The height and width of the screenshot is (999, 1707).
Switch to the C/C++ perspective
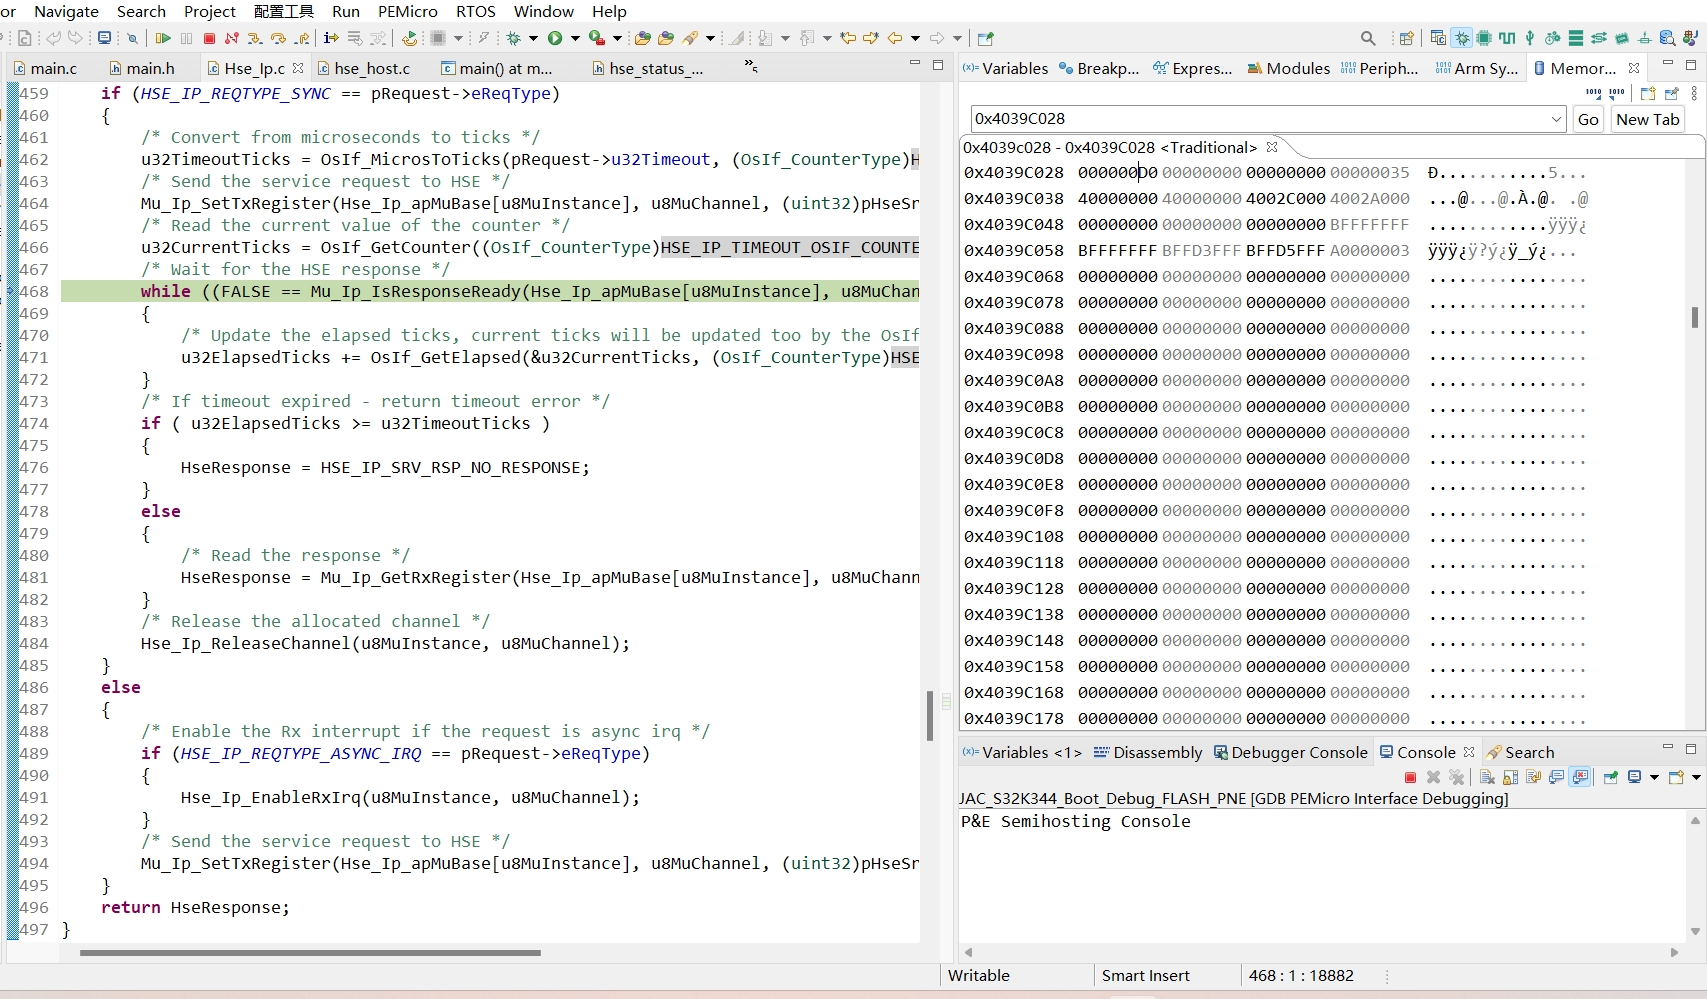[x=1438, y=38]
